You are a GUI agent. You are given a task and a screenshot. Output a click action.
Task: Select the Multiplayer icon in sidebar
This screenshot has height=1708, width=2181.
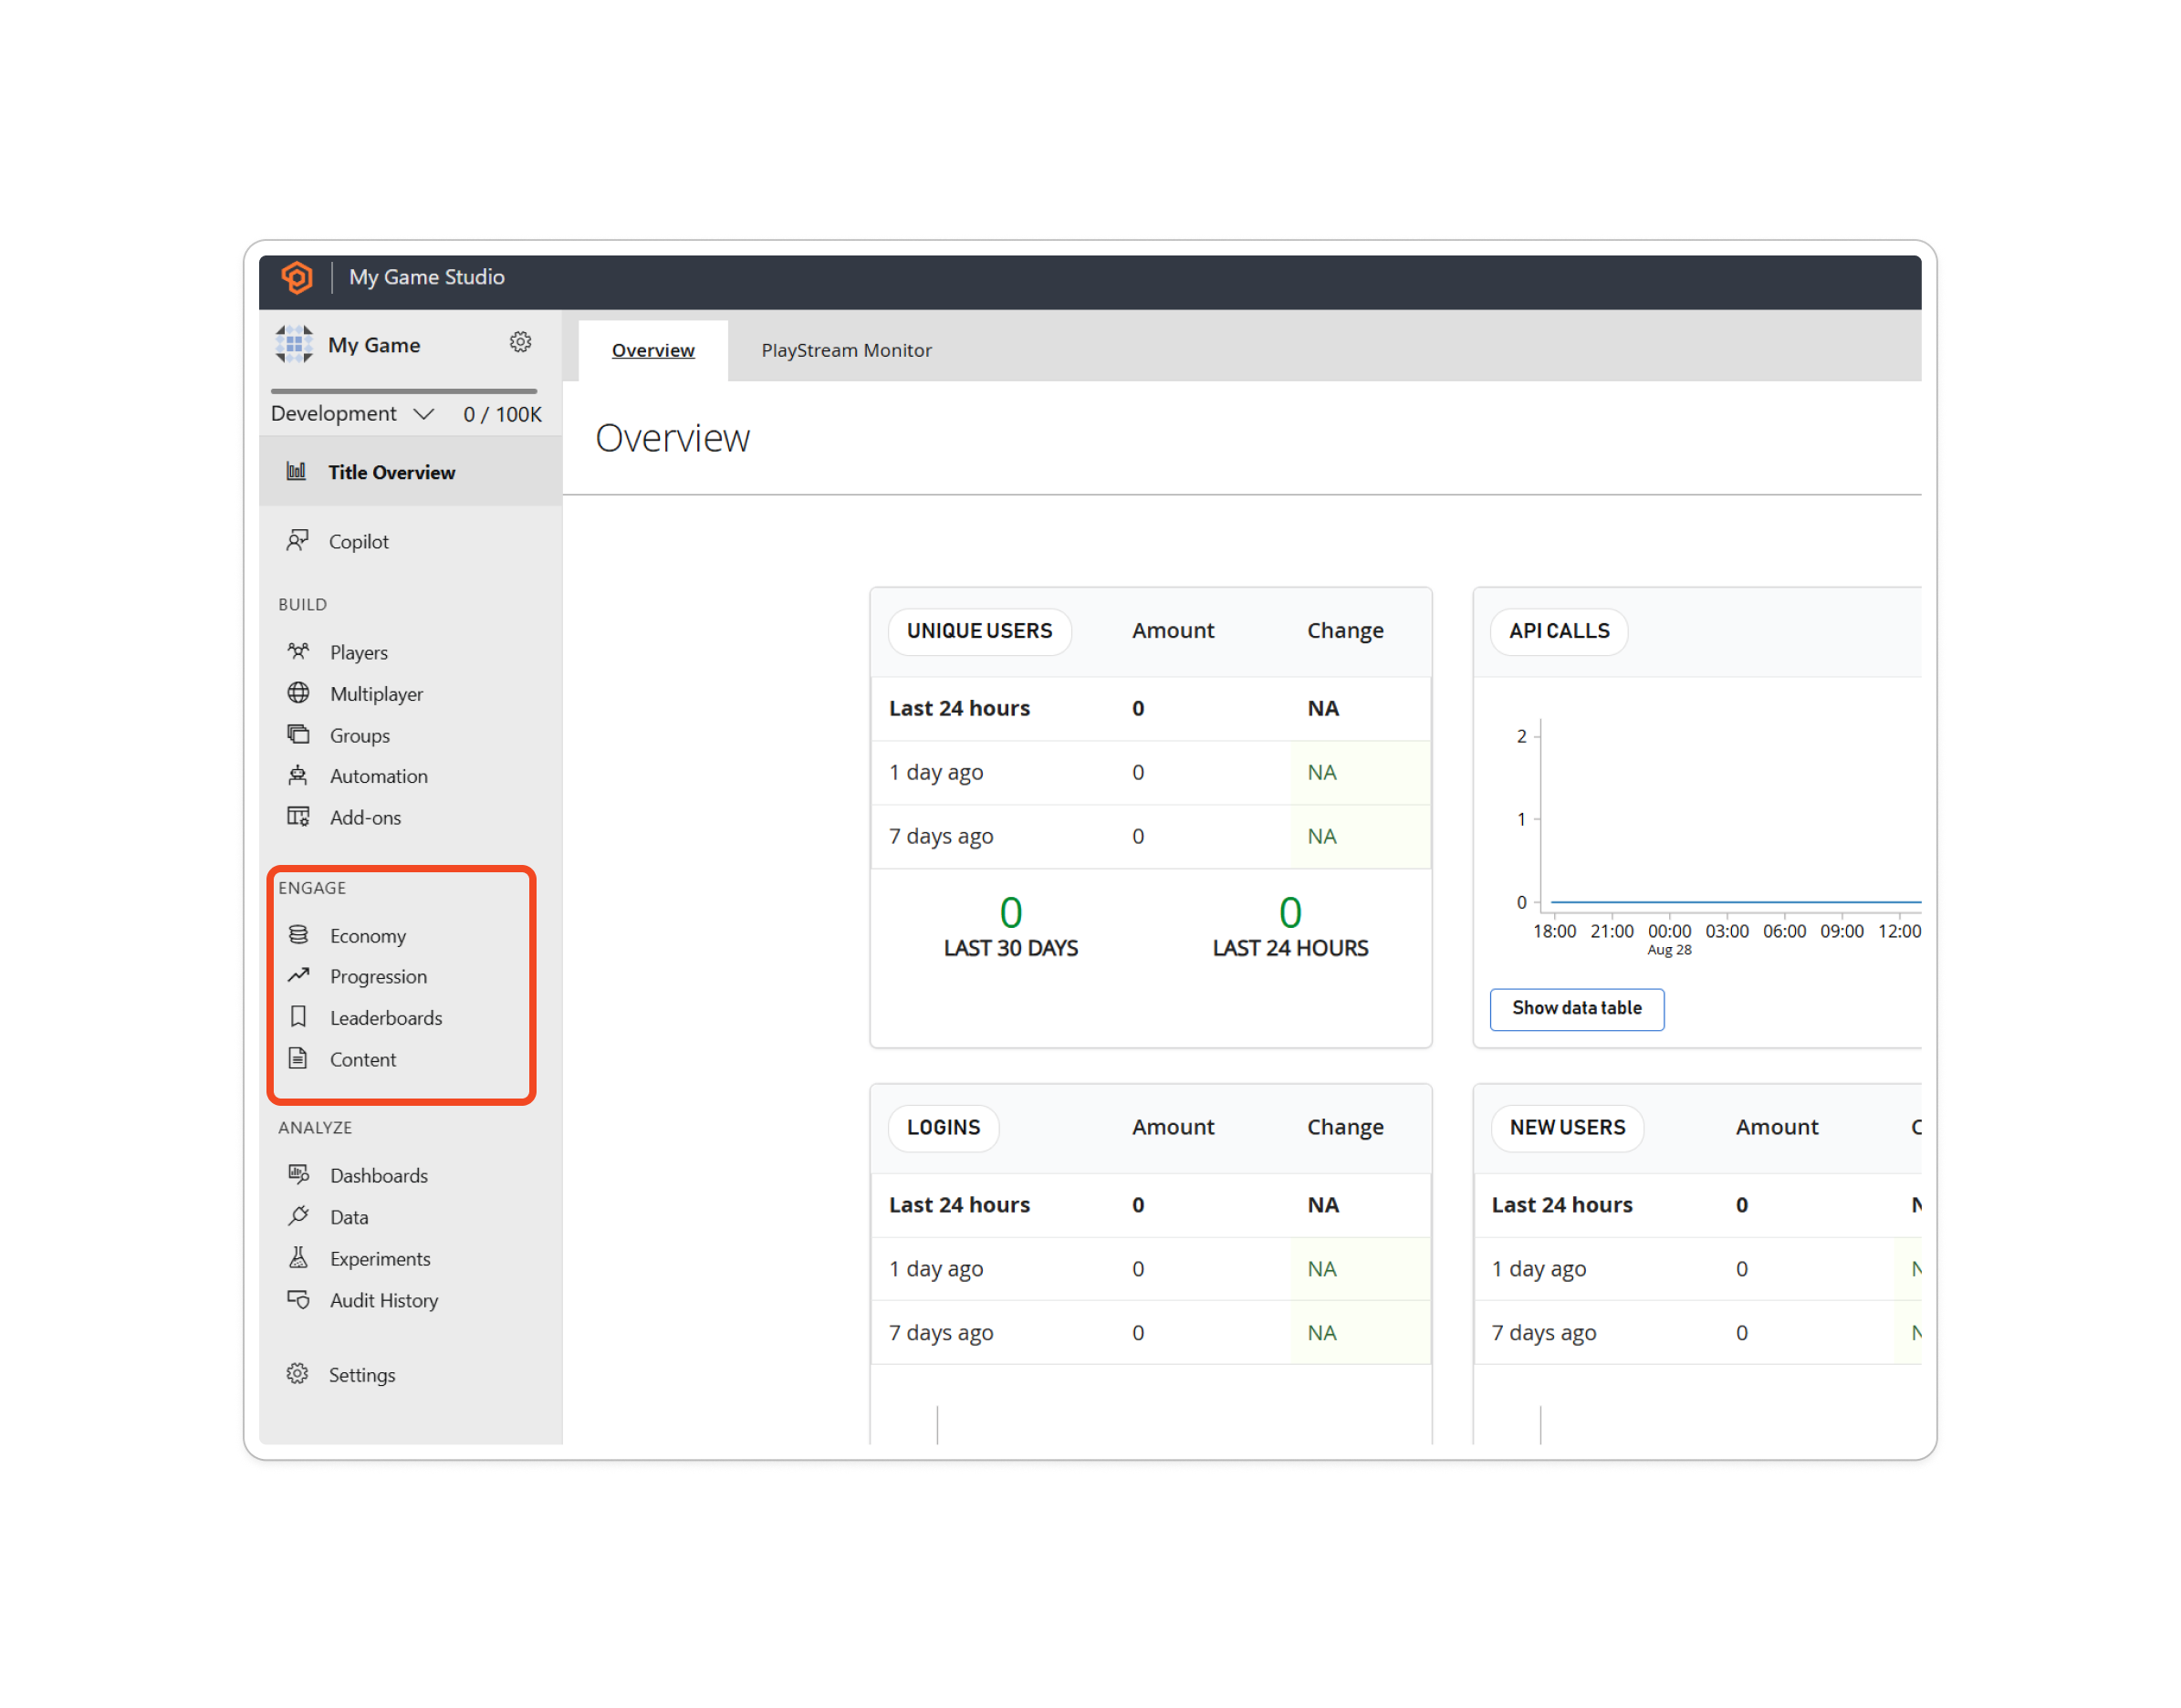click(299, 692)
